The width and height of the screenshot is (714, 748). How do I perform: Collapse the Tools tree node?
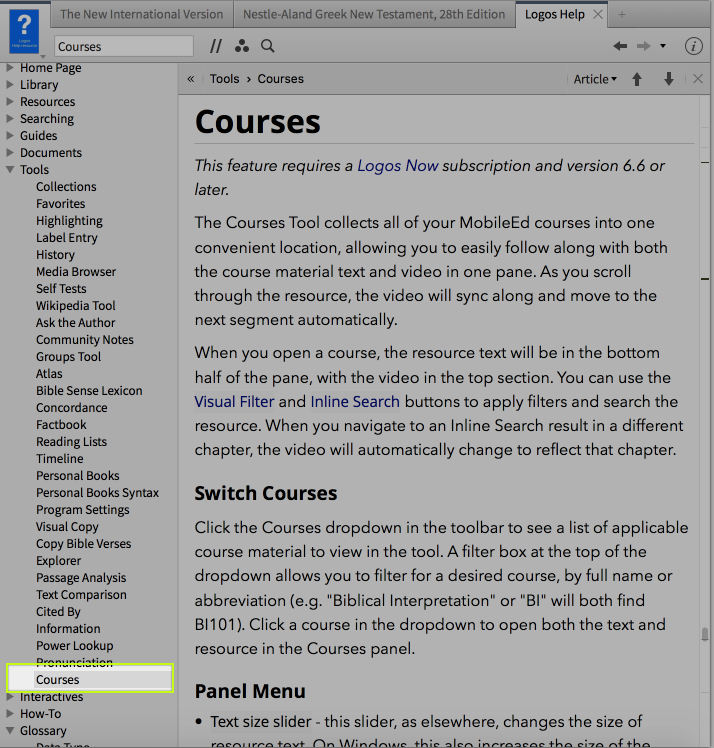[x=10, y=169]
